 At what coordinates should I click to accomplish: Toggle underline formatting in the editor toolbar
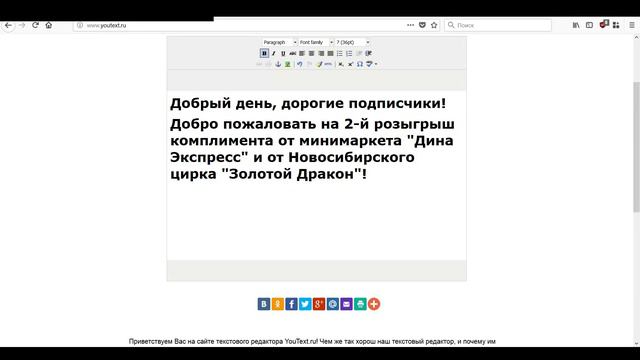[283, 53]
